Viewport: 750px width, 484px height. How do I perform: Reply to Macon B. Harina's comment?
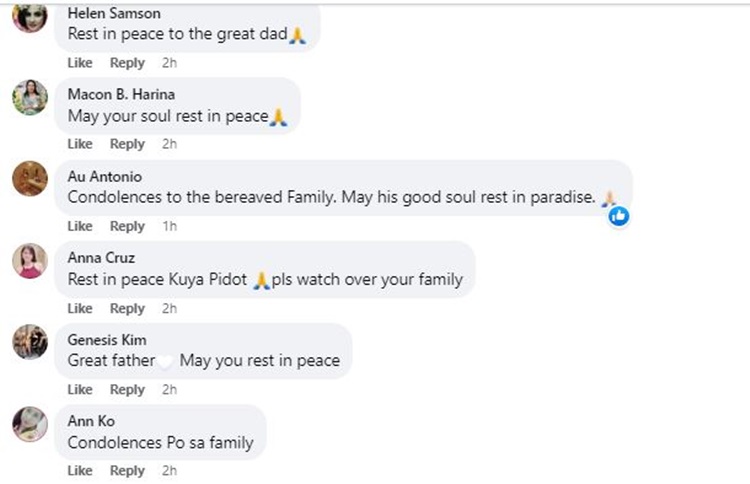127,144
